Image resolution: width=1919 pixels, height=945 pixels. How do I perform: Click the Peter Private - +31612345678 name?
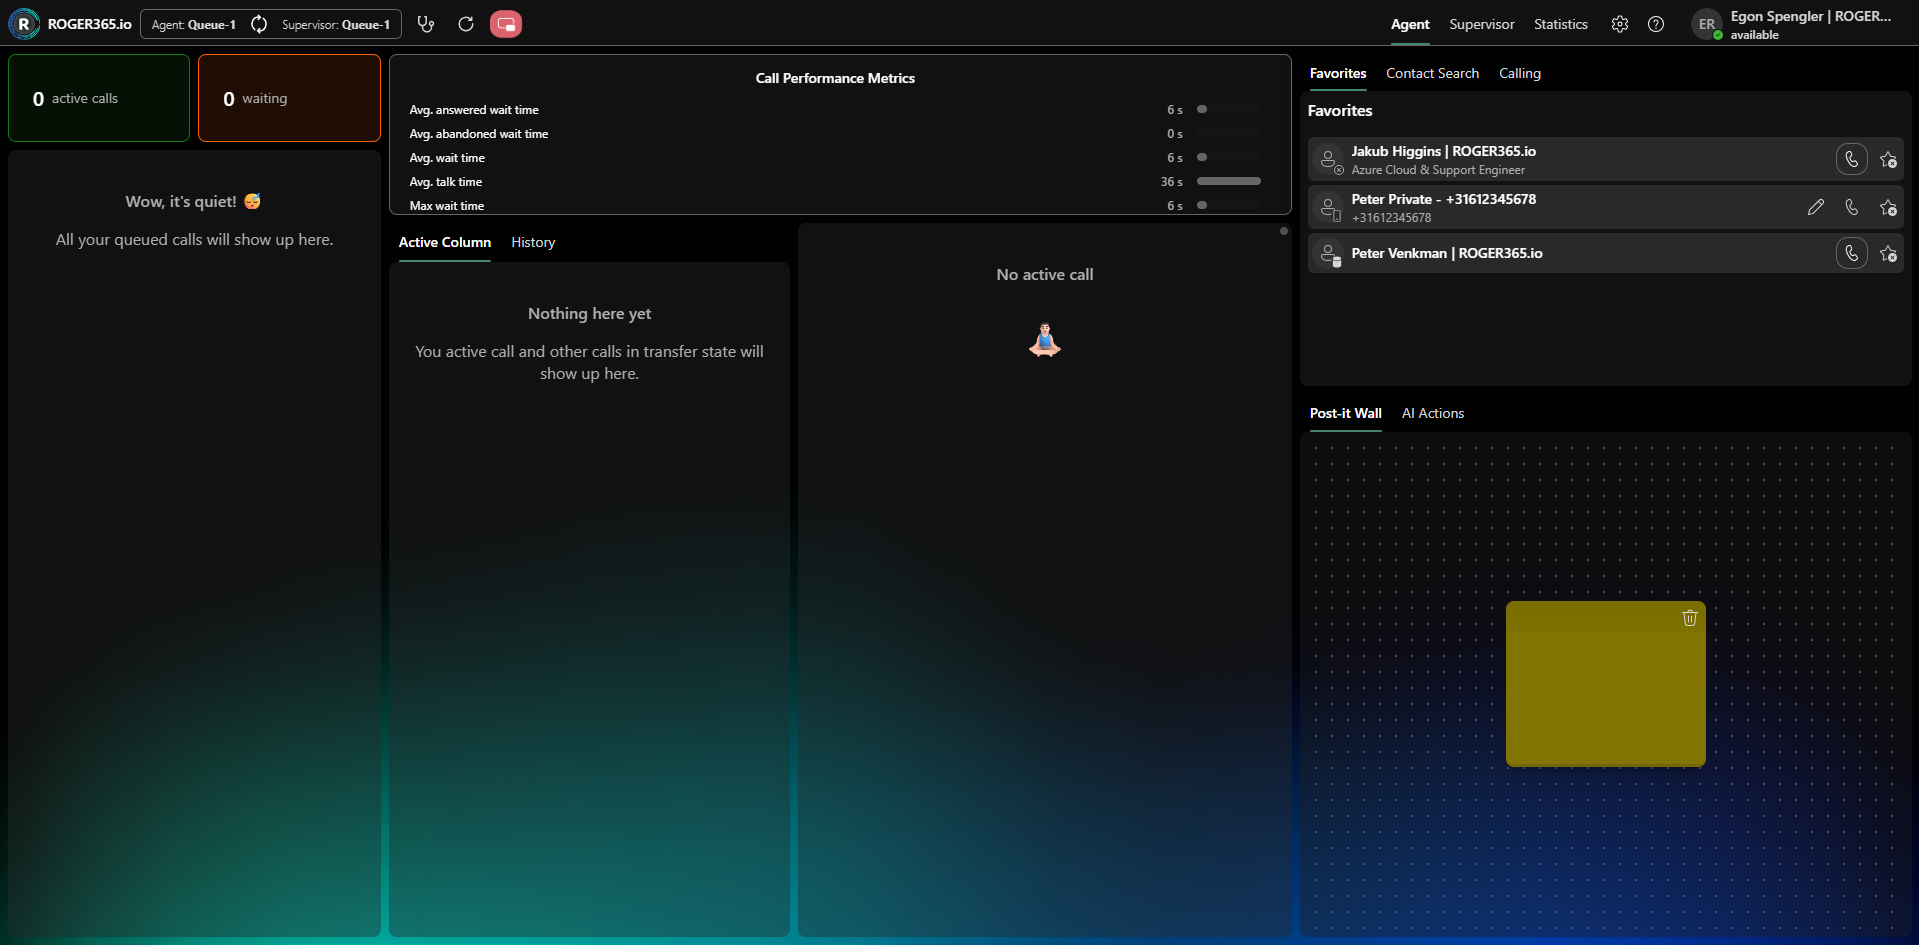click(x=1444, y=199)
